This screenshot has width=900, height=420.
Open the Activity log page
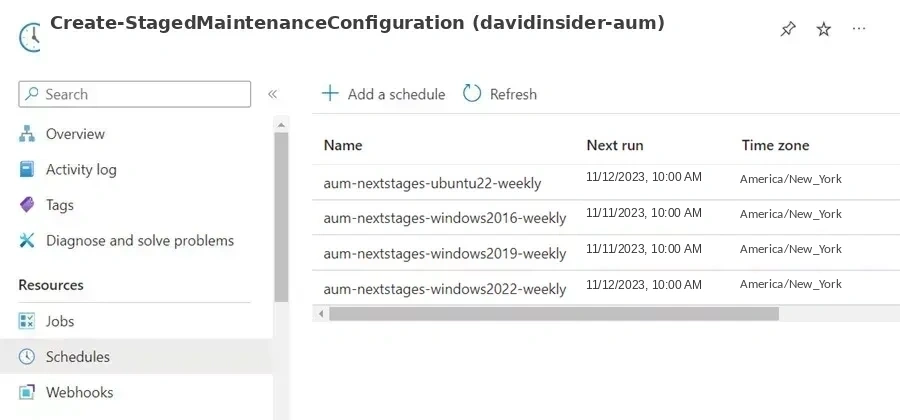(81, 169)
